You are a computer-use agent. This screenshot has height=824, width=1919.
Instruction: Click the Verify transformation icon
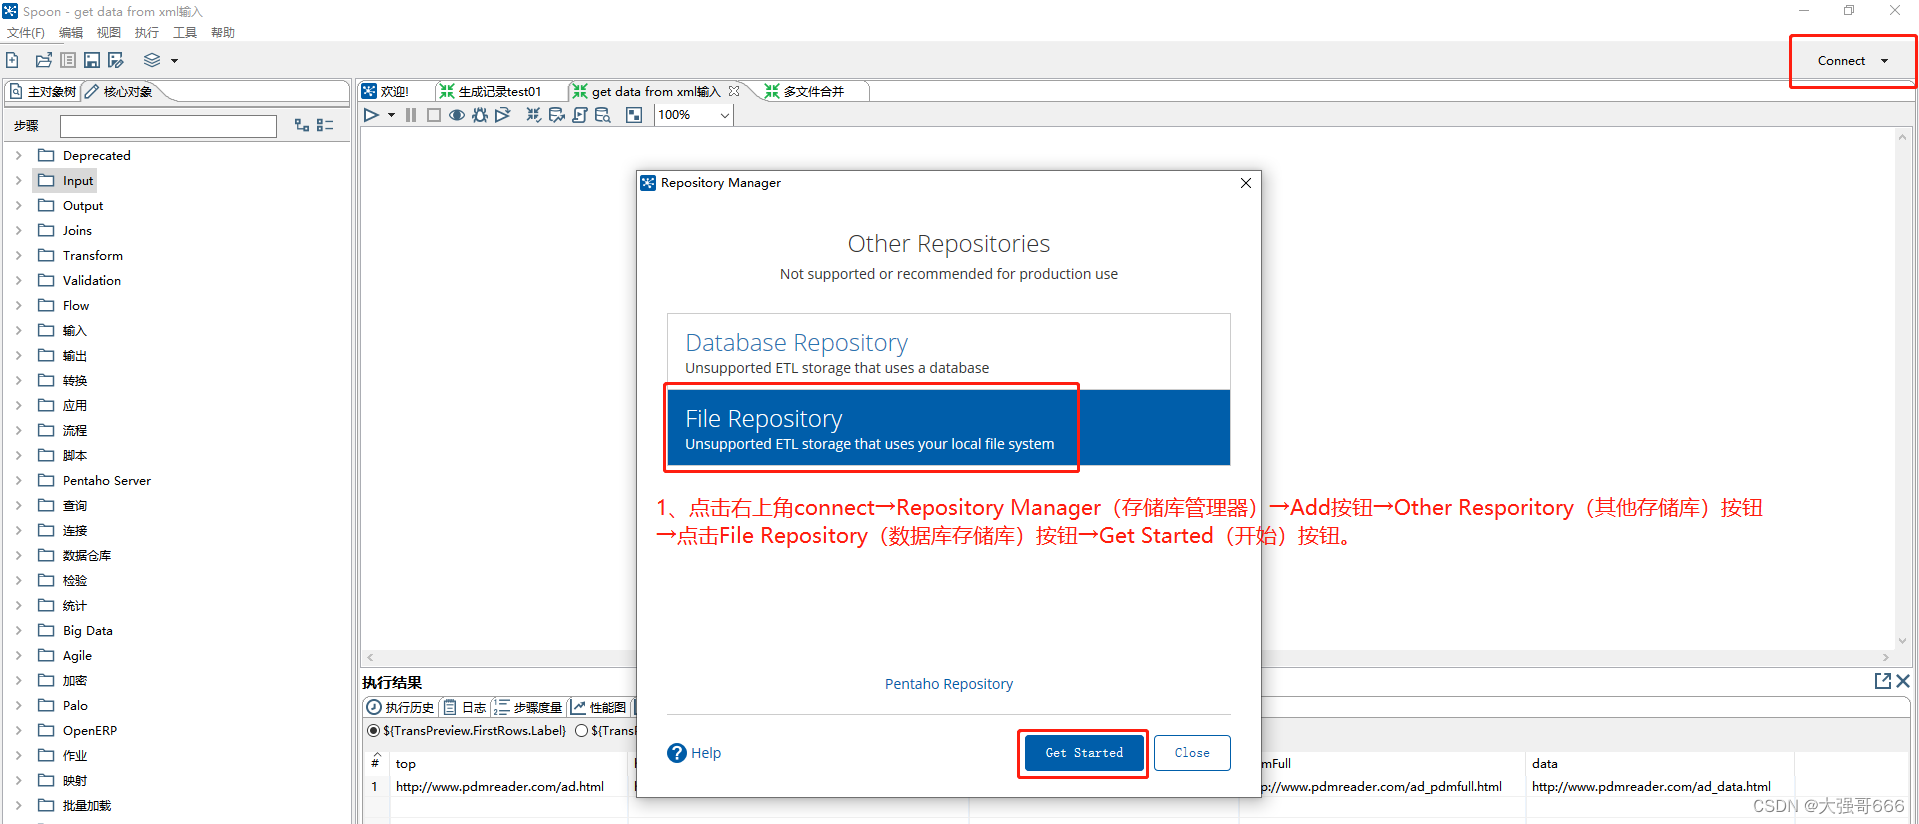(x=534, y=115)
